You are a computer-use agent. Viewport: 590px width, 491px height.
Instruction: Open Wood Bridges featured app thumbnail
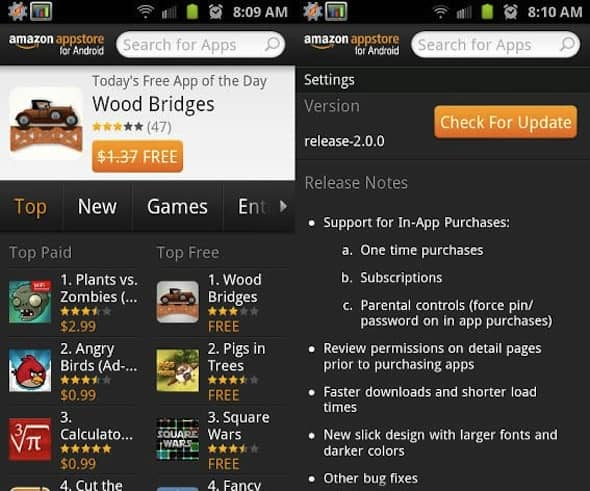[x=46, y=124]
